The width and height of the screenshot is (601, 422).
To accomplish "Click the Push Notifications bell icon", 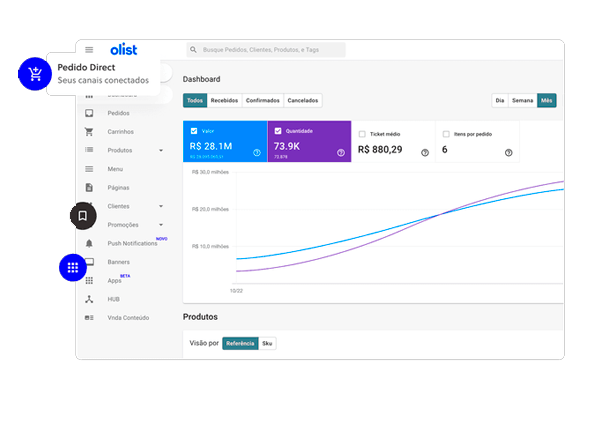I will pyautogui.click(x=89, y=244).
